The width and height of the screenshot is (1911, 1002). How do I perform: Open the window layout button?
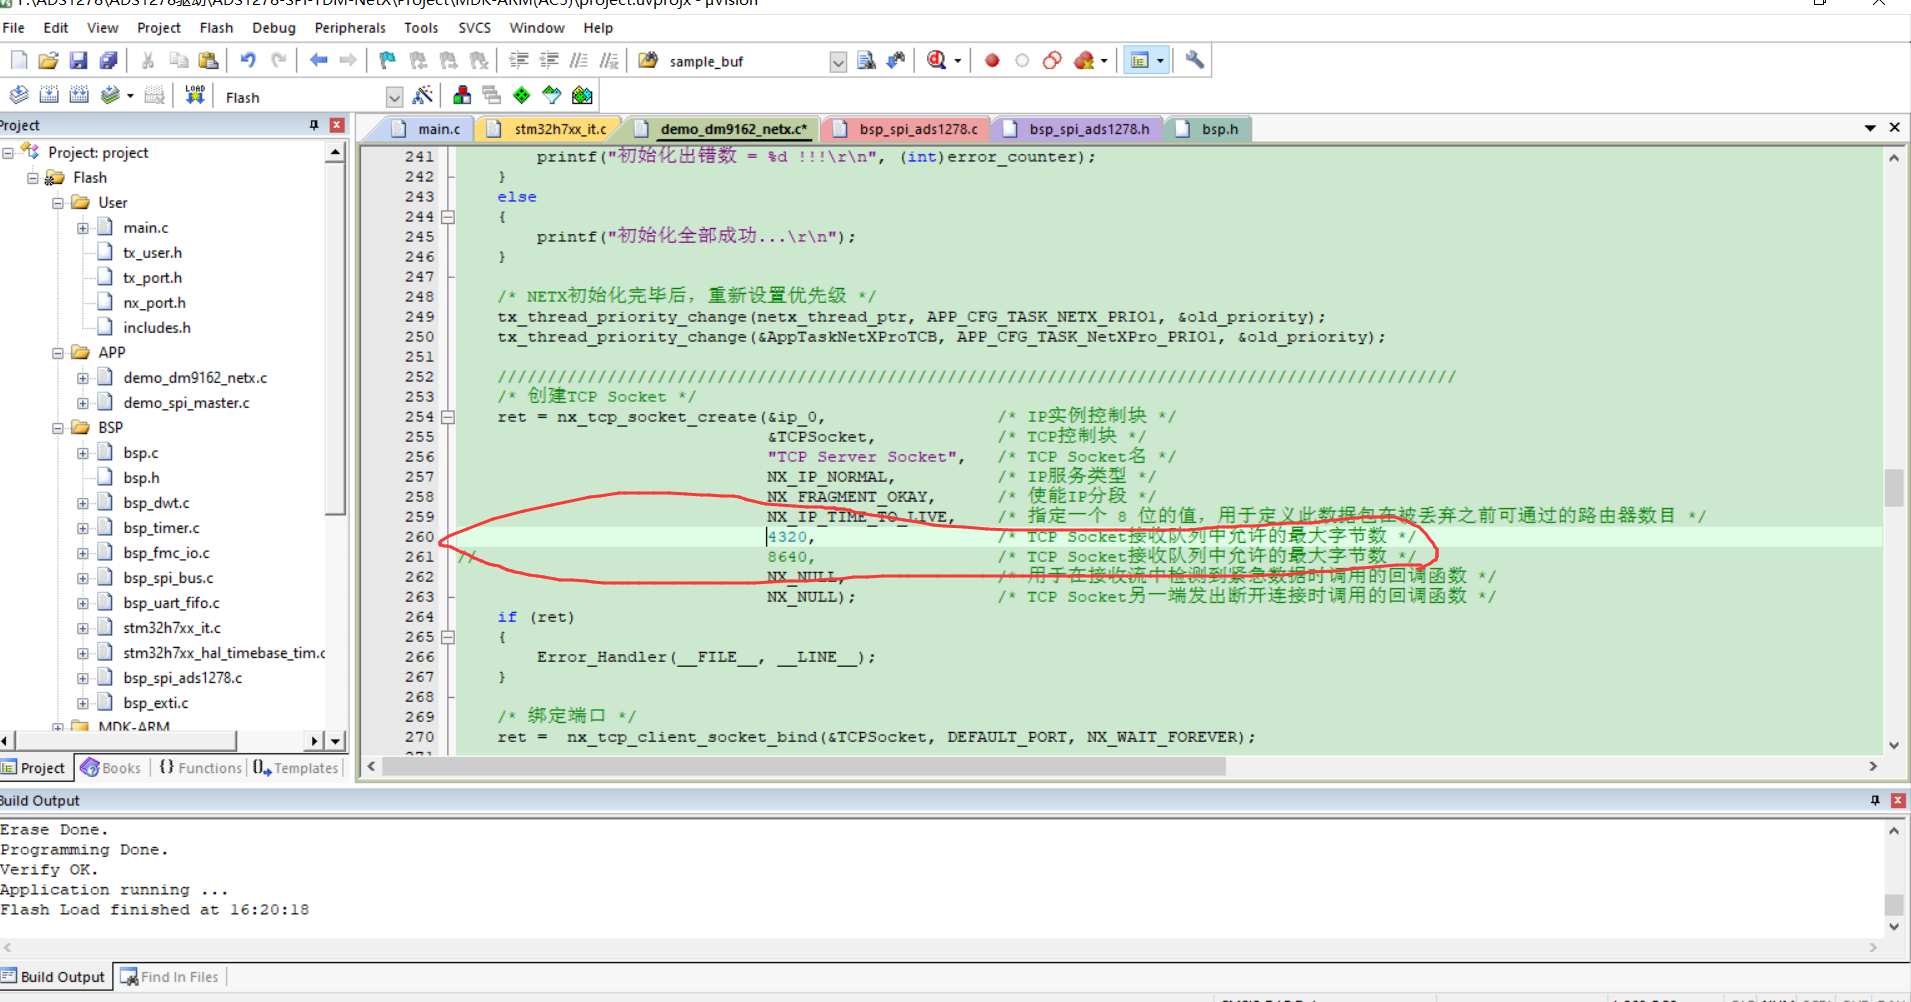1139,61
